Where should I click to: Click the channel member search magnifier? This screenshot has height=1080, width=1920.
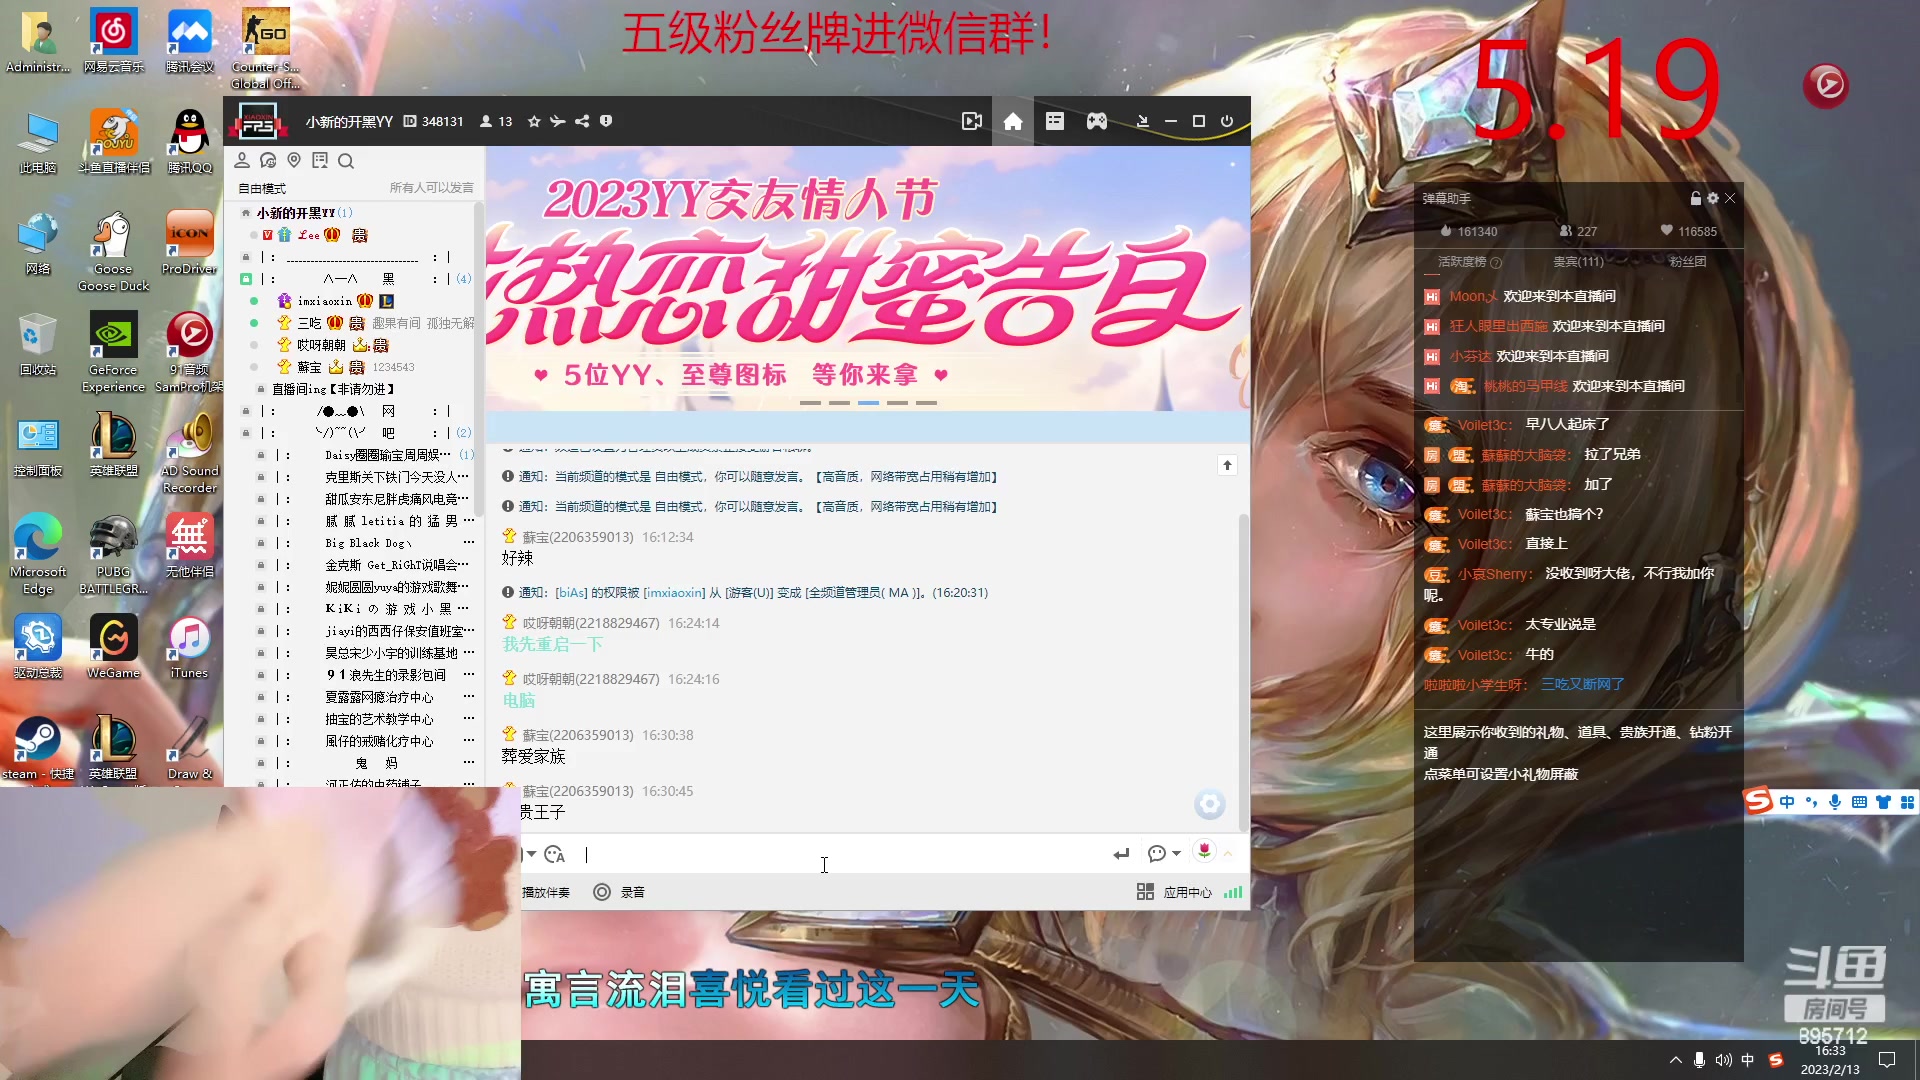click(x=346, y=160)
